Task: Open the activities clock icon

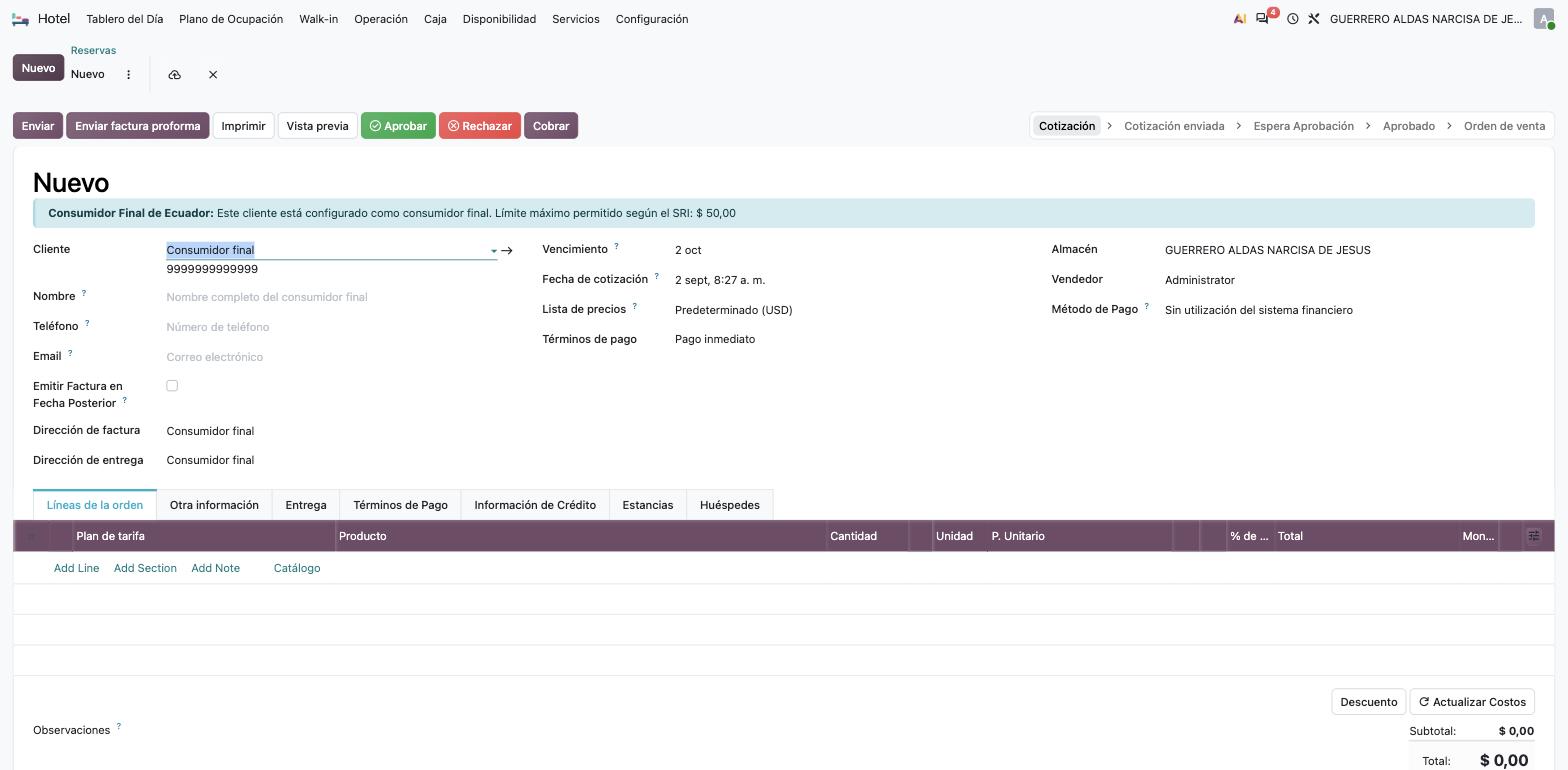Action: coord(1292,19)
